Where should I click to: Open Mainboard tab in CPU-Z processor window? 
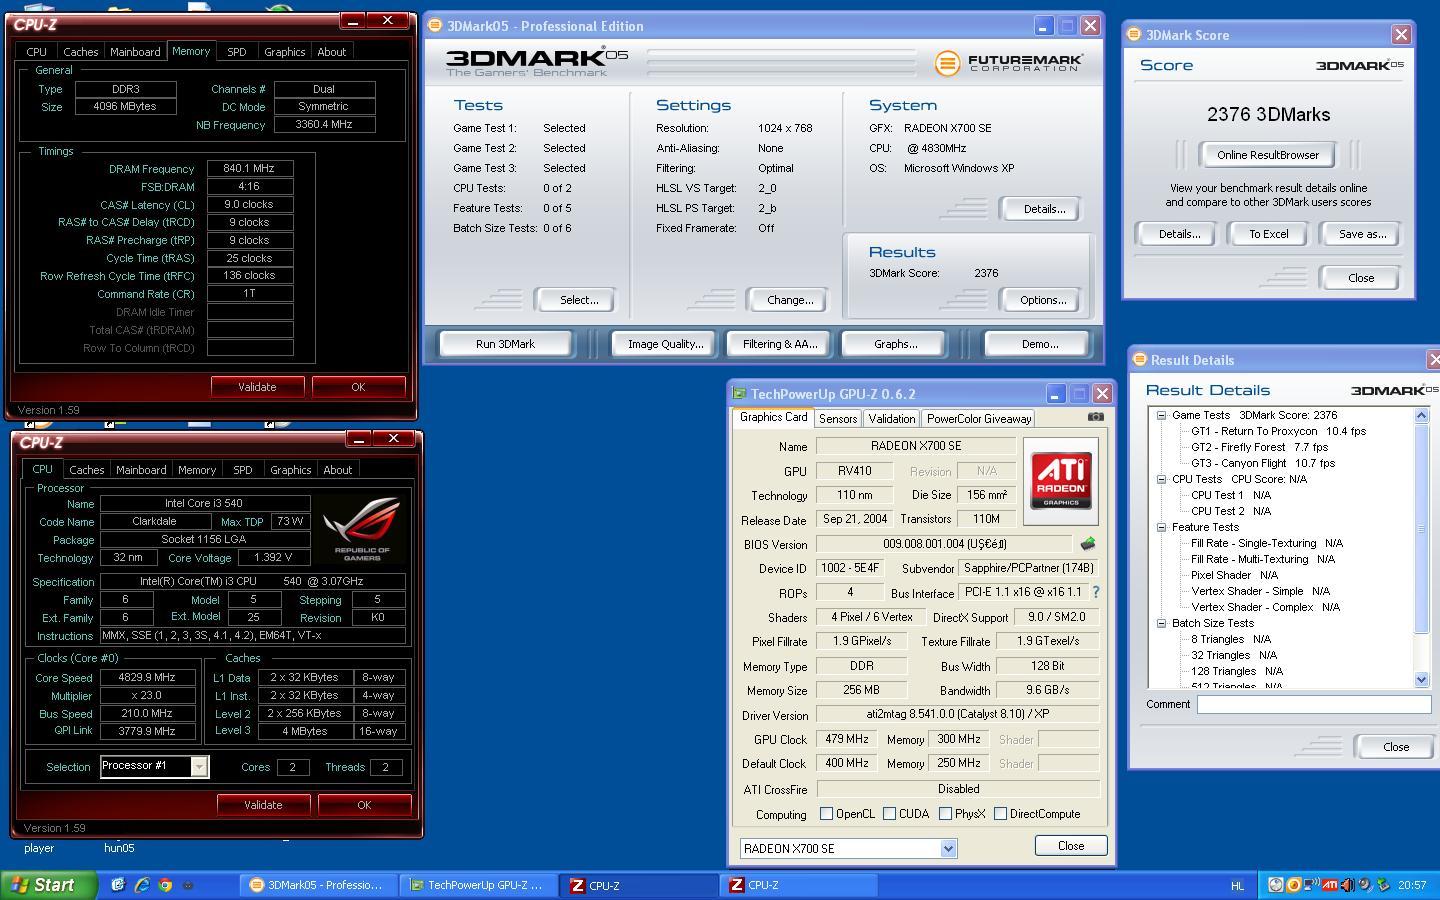pos(141,470)
